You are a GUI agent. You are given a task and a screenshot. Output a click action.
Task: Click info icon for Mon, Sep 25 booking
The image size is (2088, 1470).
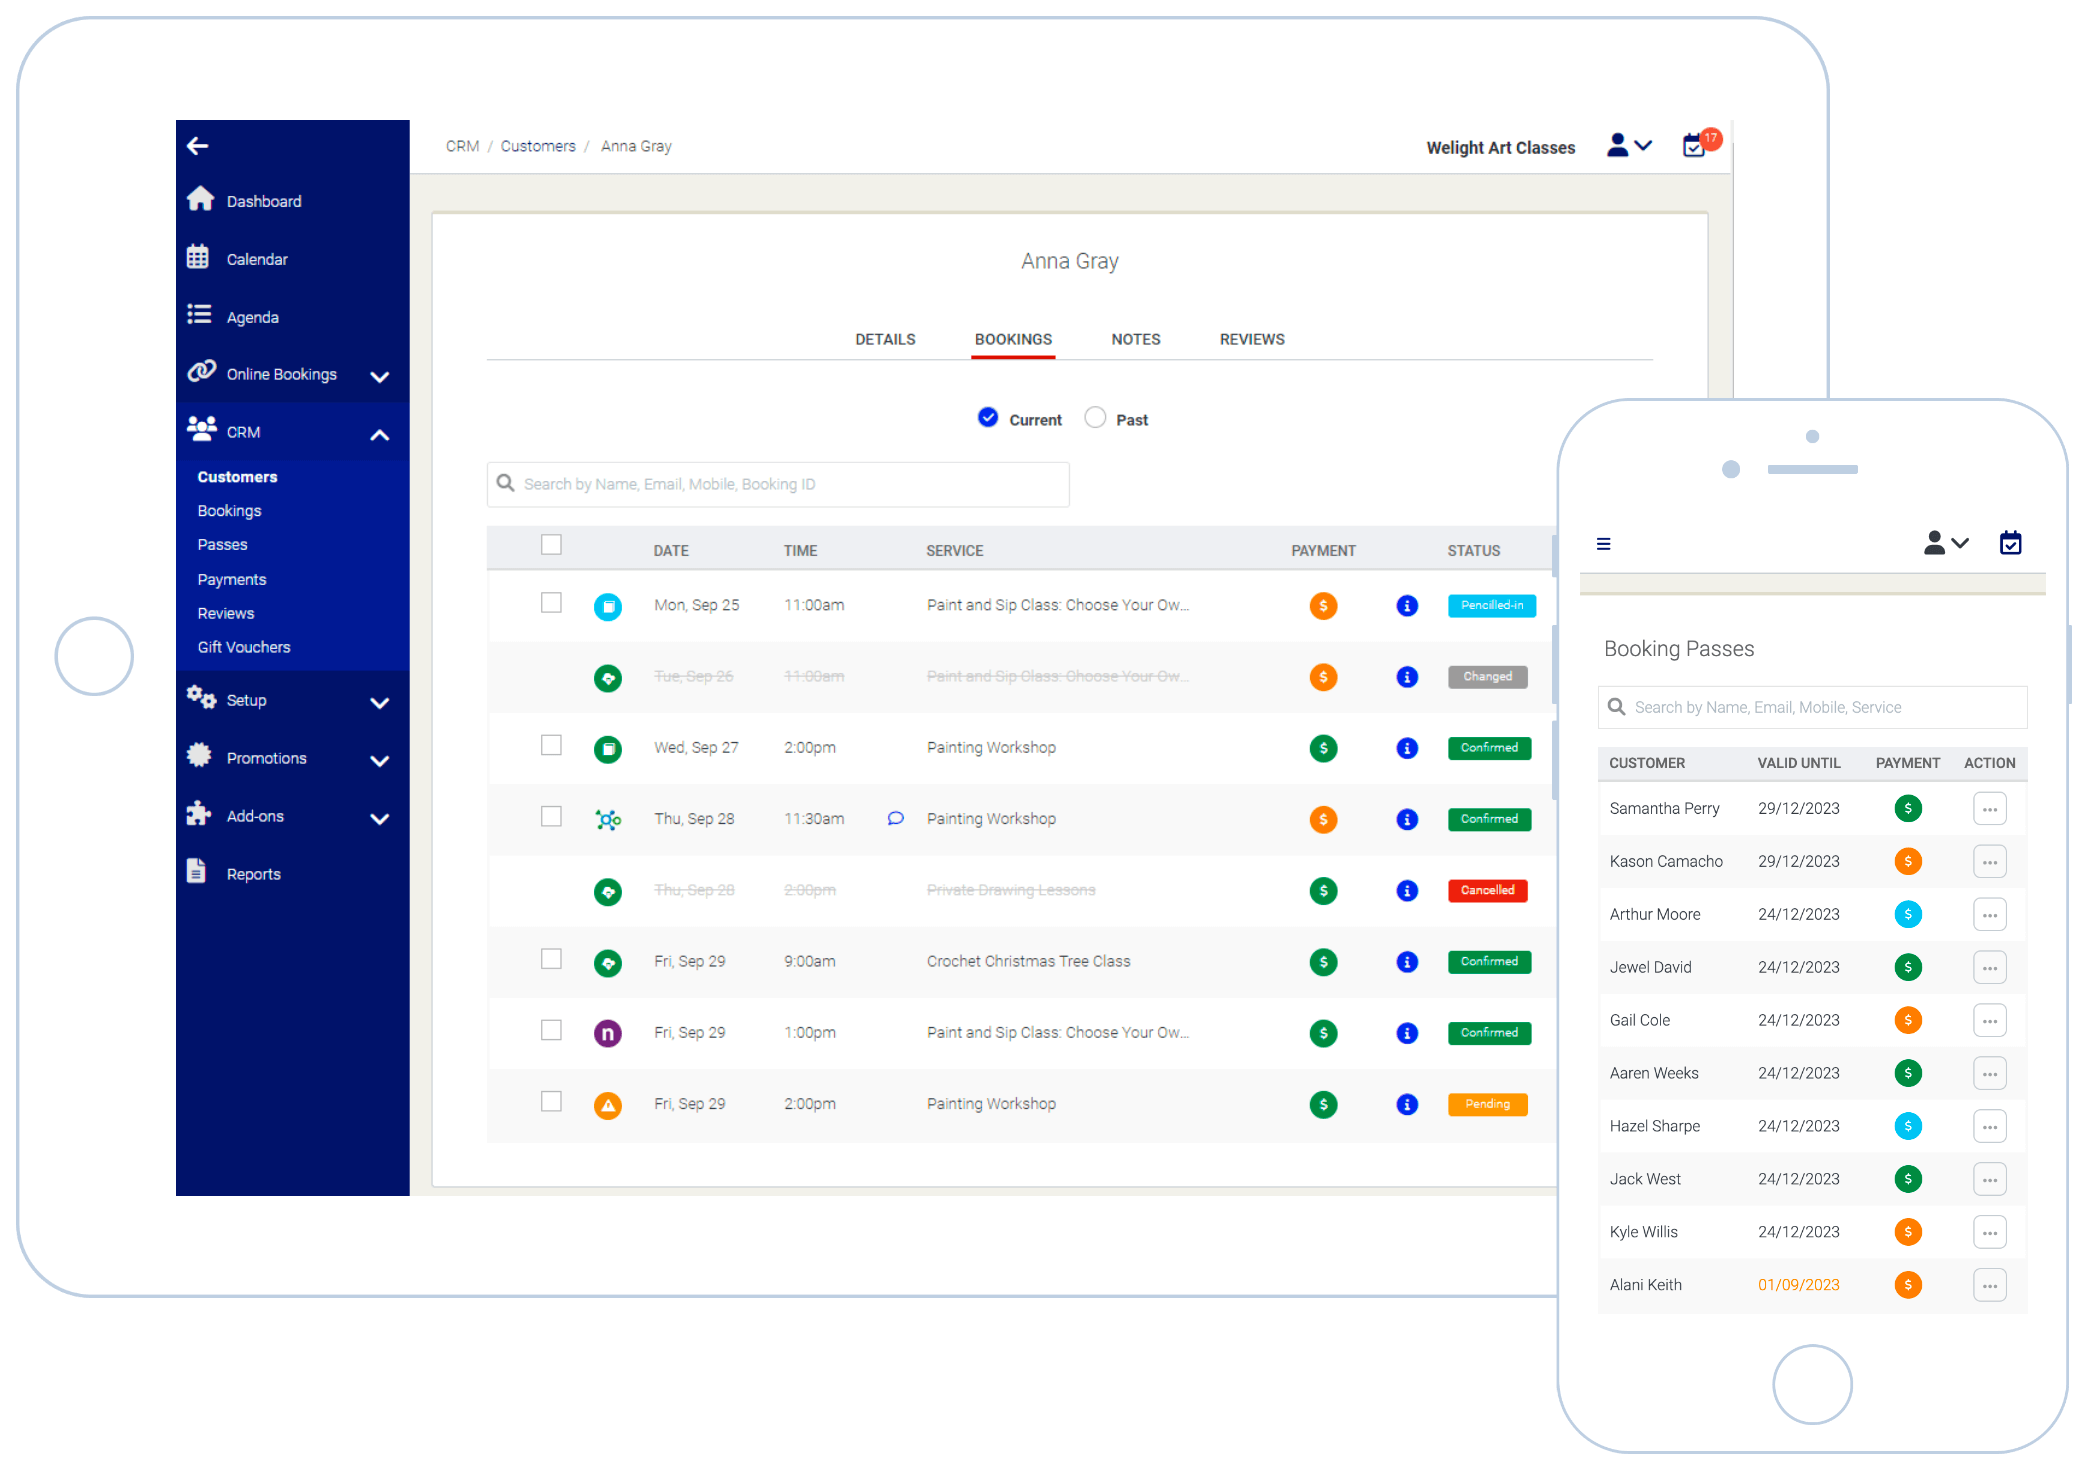(1407, 606)
